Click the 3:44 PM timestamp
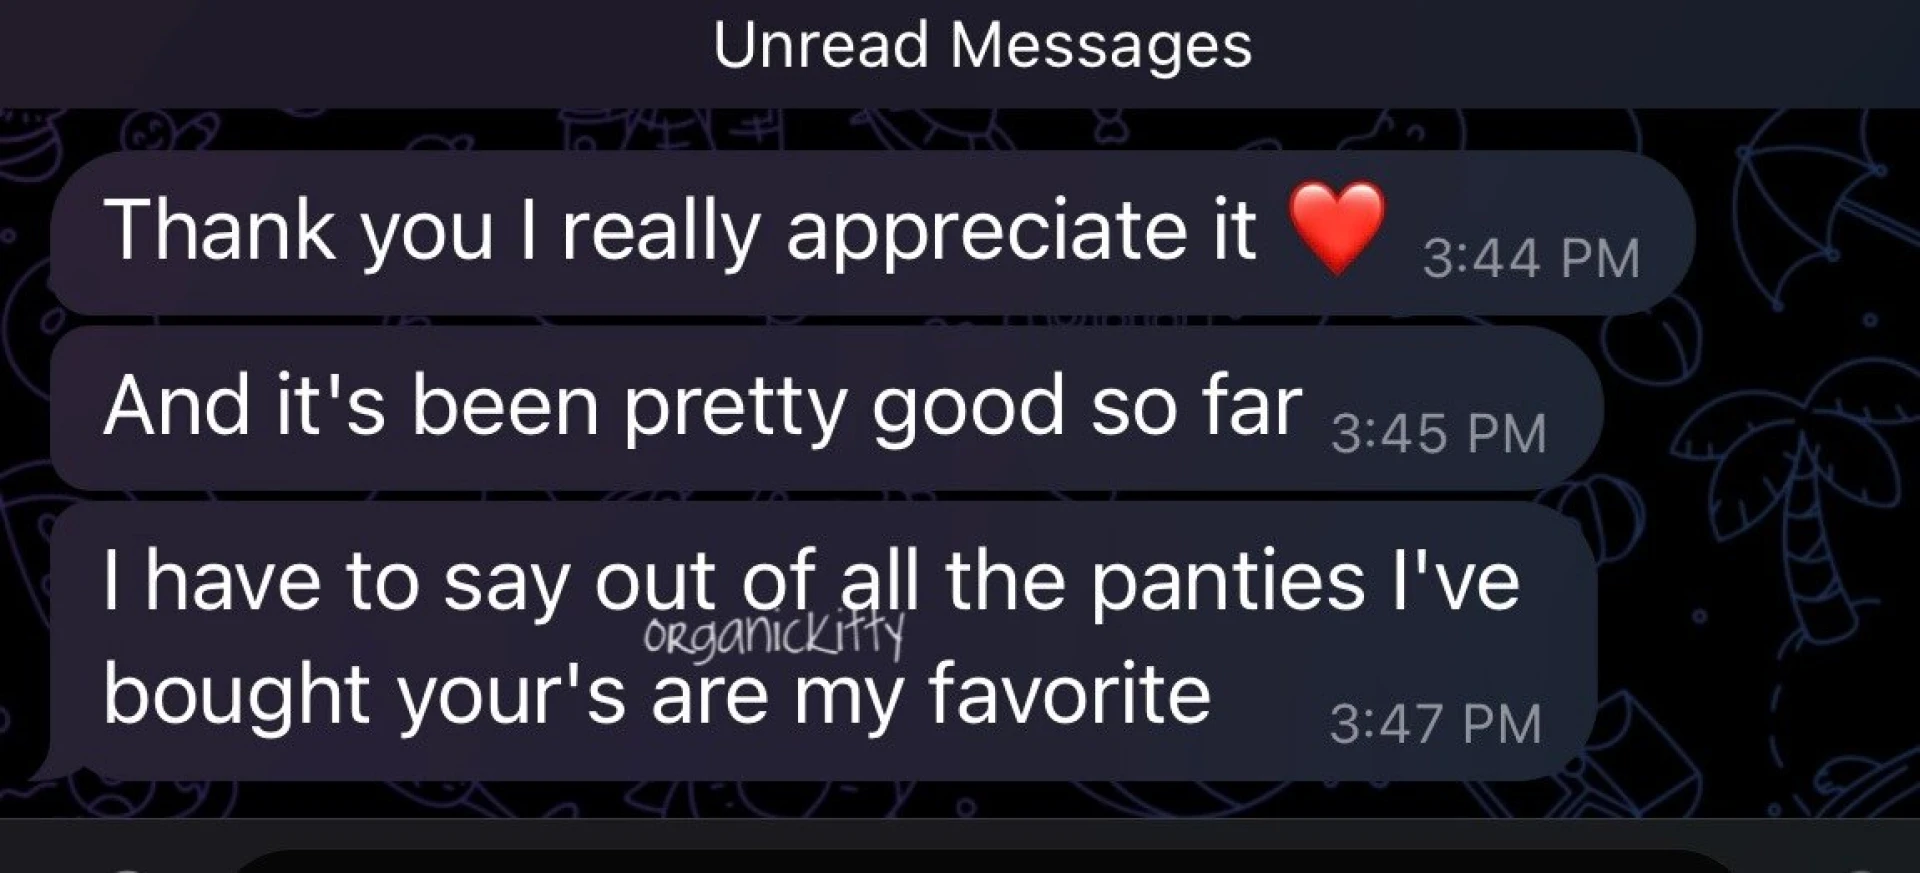Image resolution: width=1920 pixels, height=873 pixels. 1531,258
